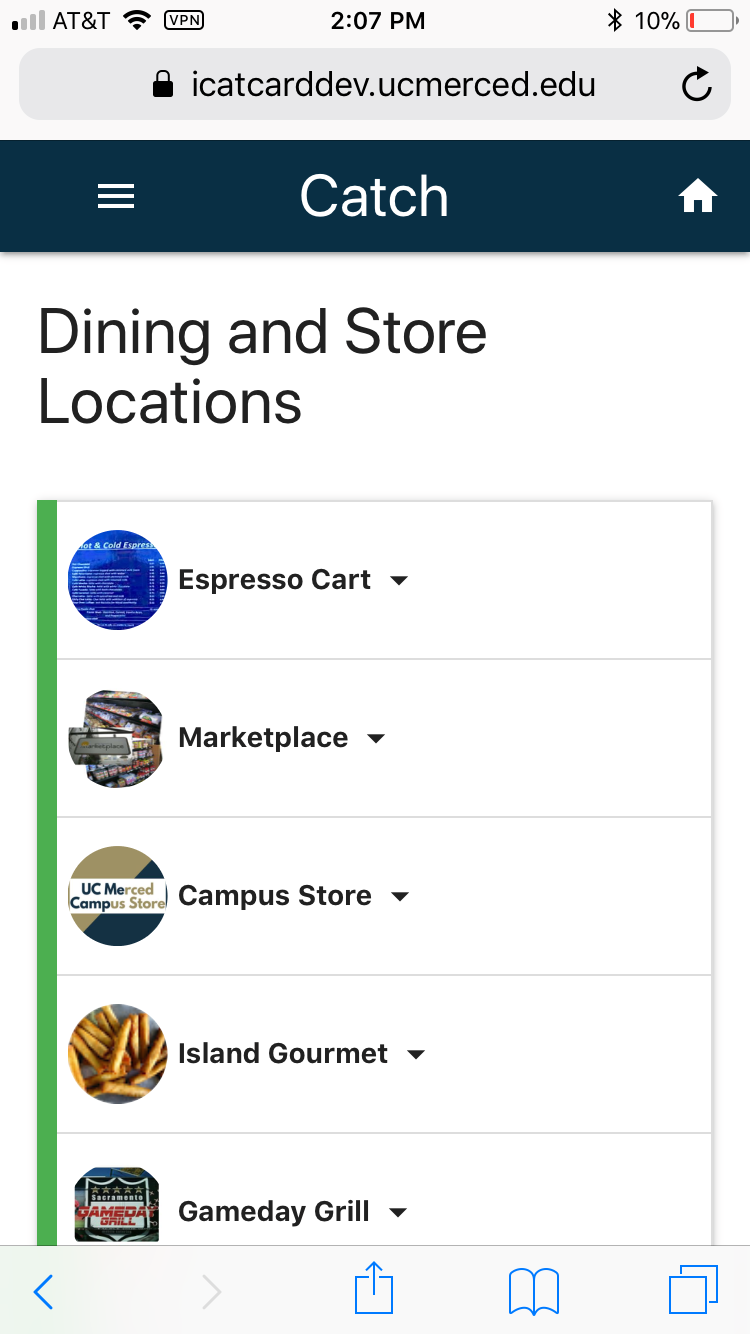Image resolution: width=750 pixels, height=1334 pixels.
Task: Click the UC Merced Campus Store logo
Action: coord(117,896)
